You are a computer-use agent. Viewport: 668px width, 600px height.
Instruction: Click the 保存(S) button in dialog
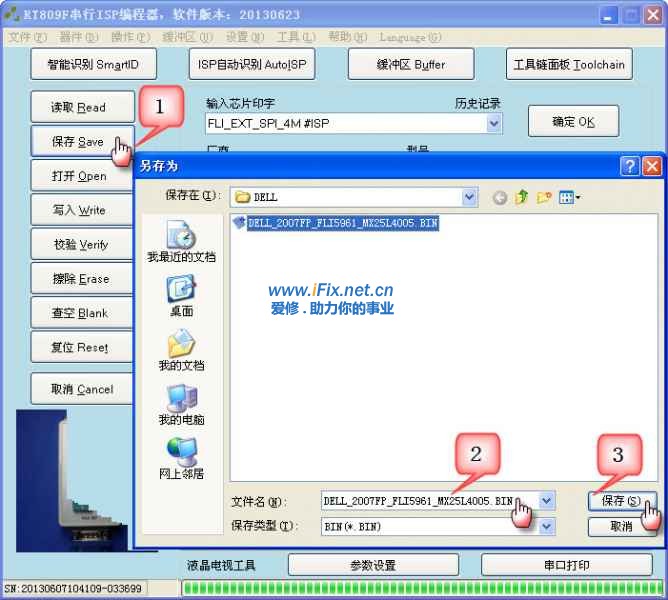(x=621, y=500)
